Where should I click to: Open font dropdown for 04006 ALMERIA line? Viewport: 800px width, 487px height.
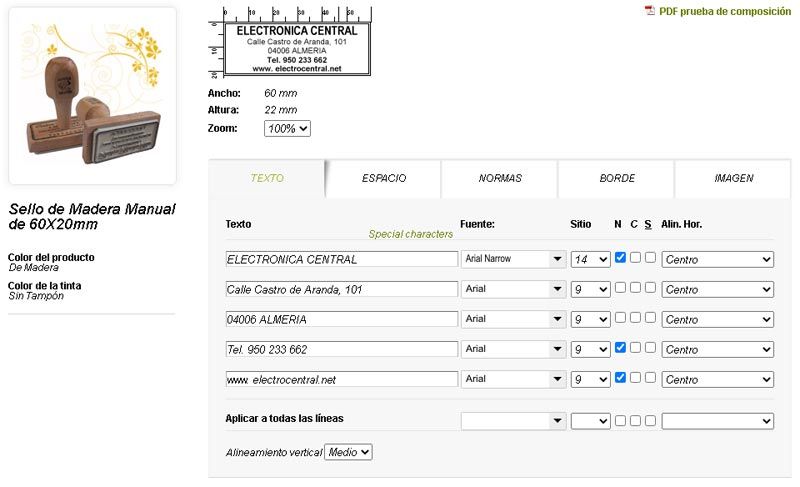[x=513, y=319]
